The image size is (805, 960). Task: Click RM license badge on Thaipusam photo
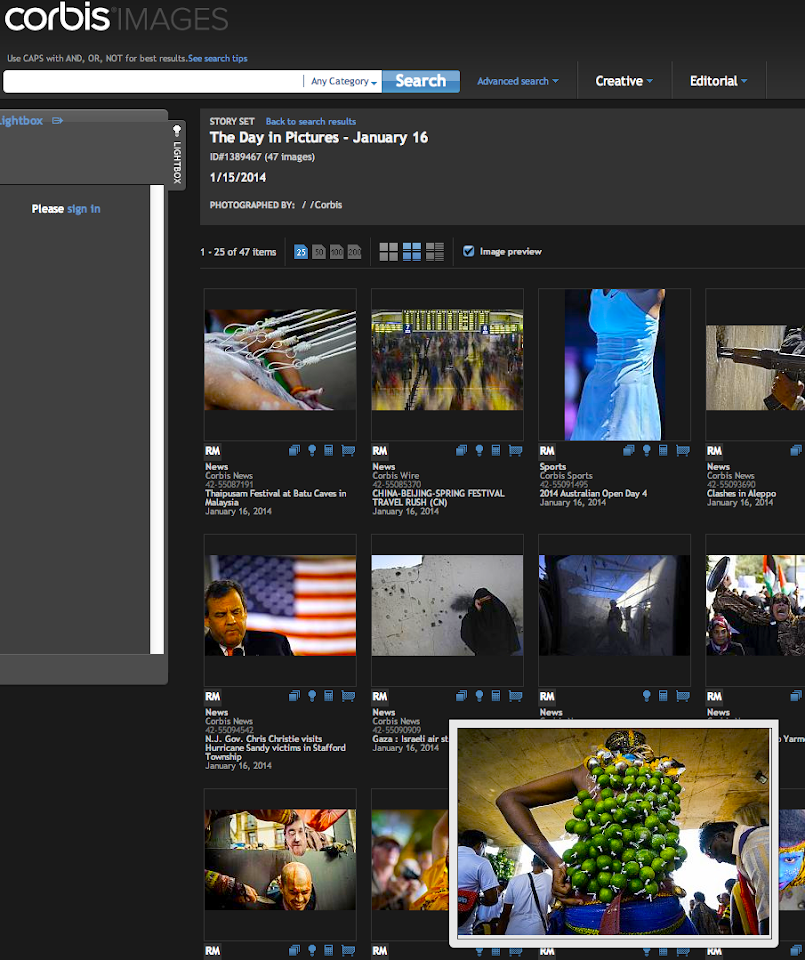point(212,451)
